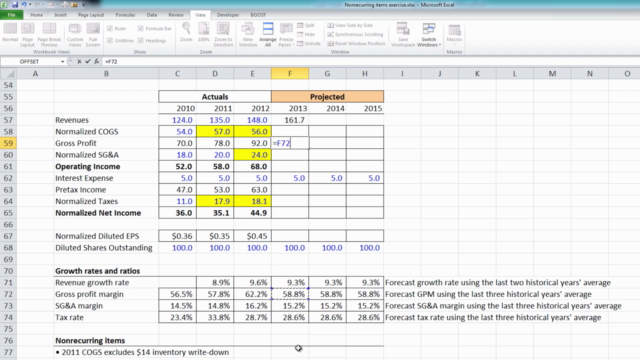Select 2014 Interest Expense cell 5.0
This screenshot has height=360, width=640.
point(327,178)
